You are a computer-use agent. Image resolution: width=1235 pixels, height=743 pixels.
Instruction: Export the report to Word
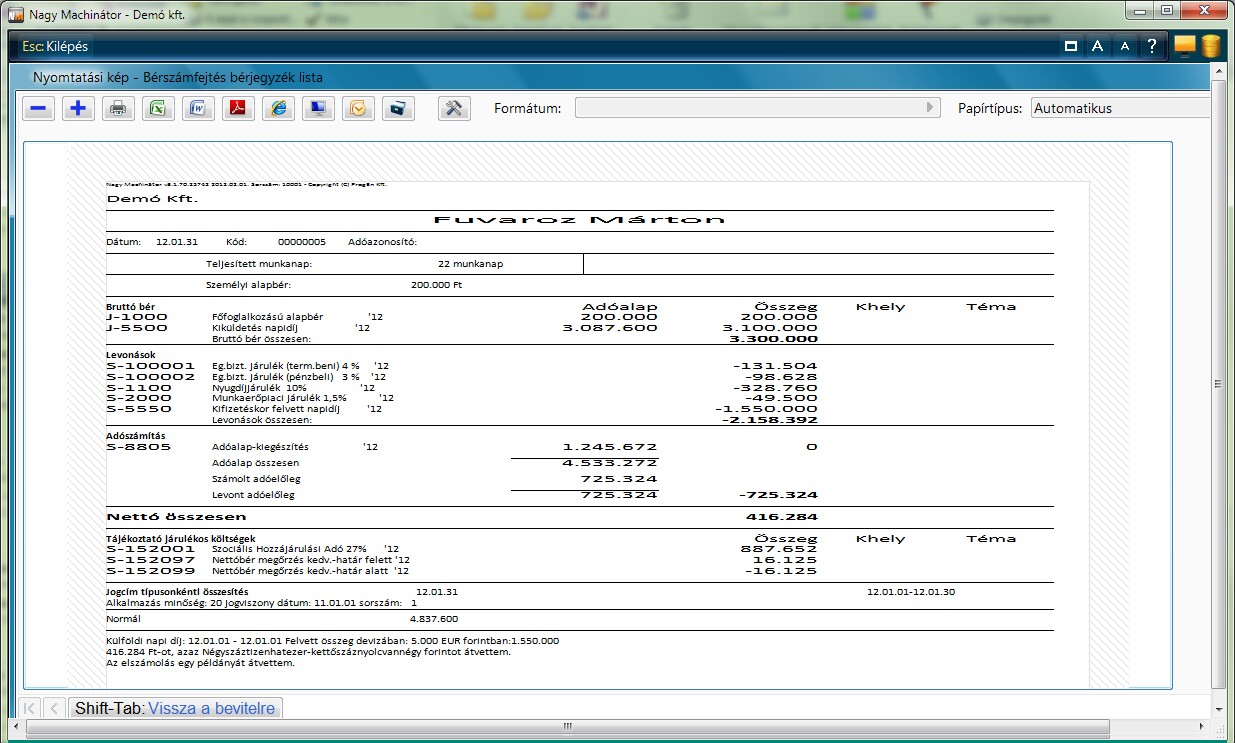[x=198, y=109]
